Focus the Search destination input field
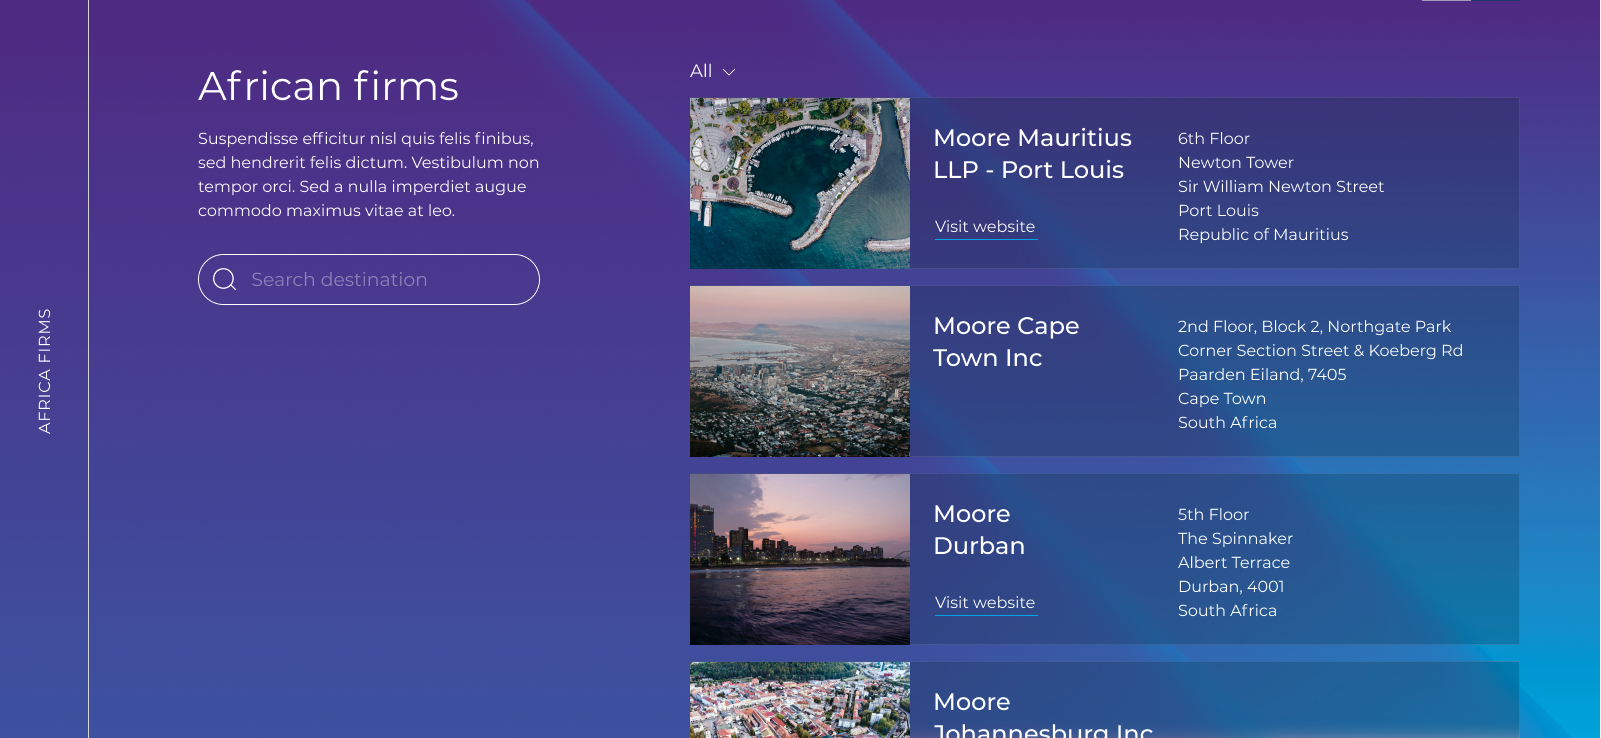1601x738 pixels. (x=380, y=280)
